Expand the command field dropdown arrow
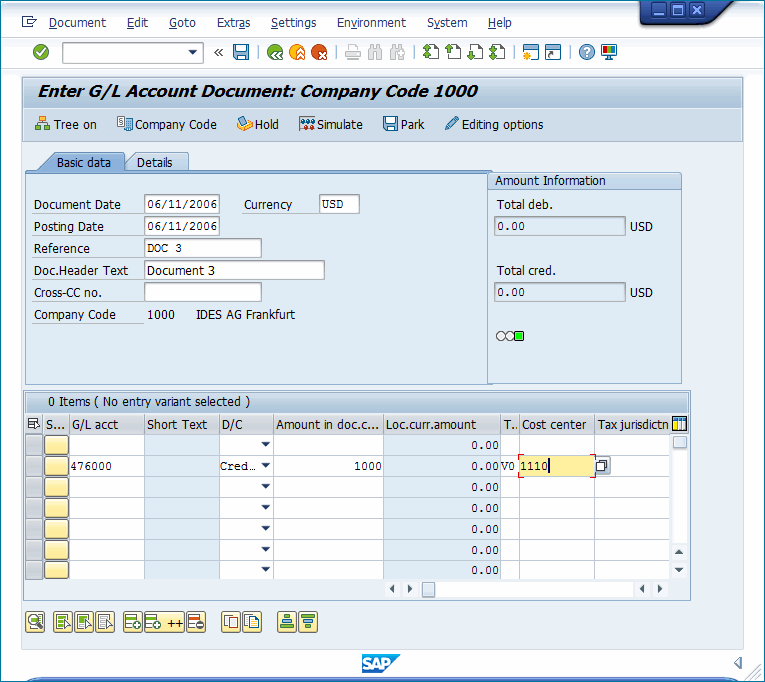This screenshot has height=682, width=765. pyautogui.click(x=193, y=52)
